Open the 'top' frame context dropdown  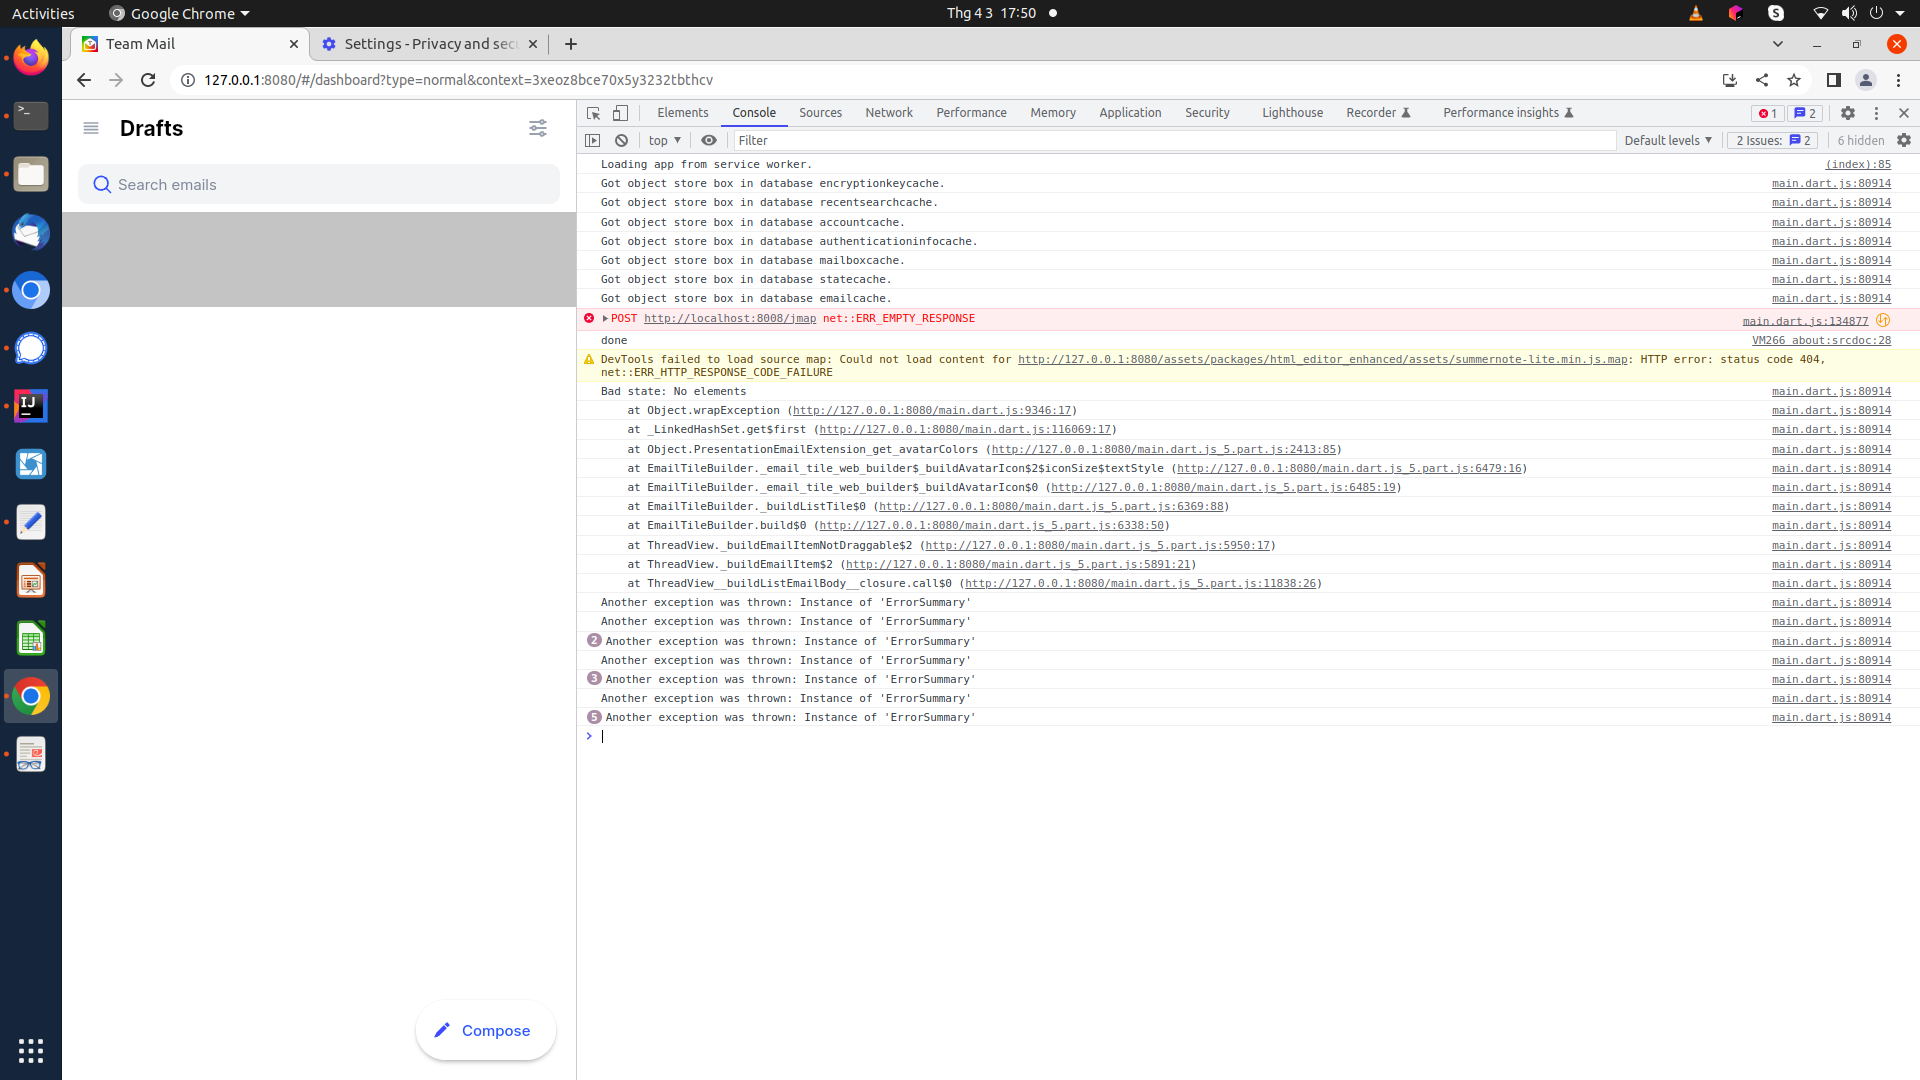pyautogui.click(x=663, y=140)
